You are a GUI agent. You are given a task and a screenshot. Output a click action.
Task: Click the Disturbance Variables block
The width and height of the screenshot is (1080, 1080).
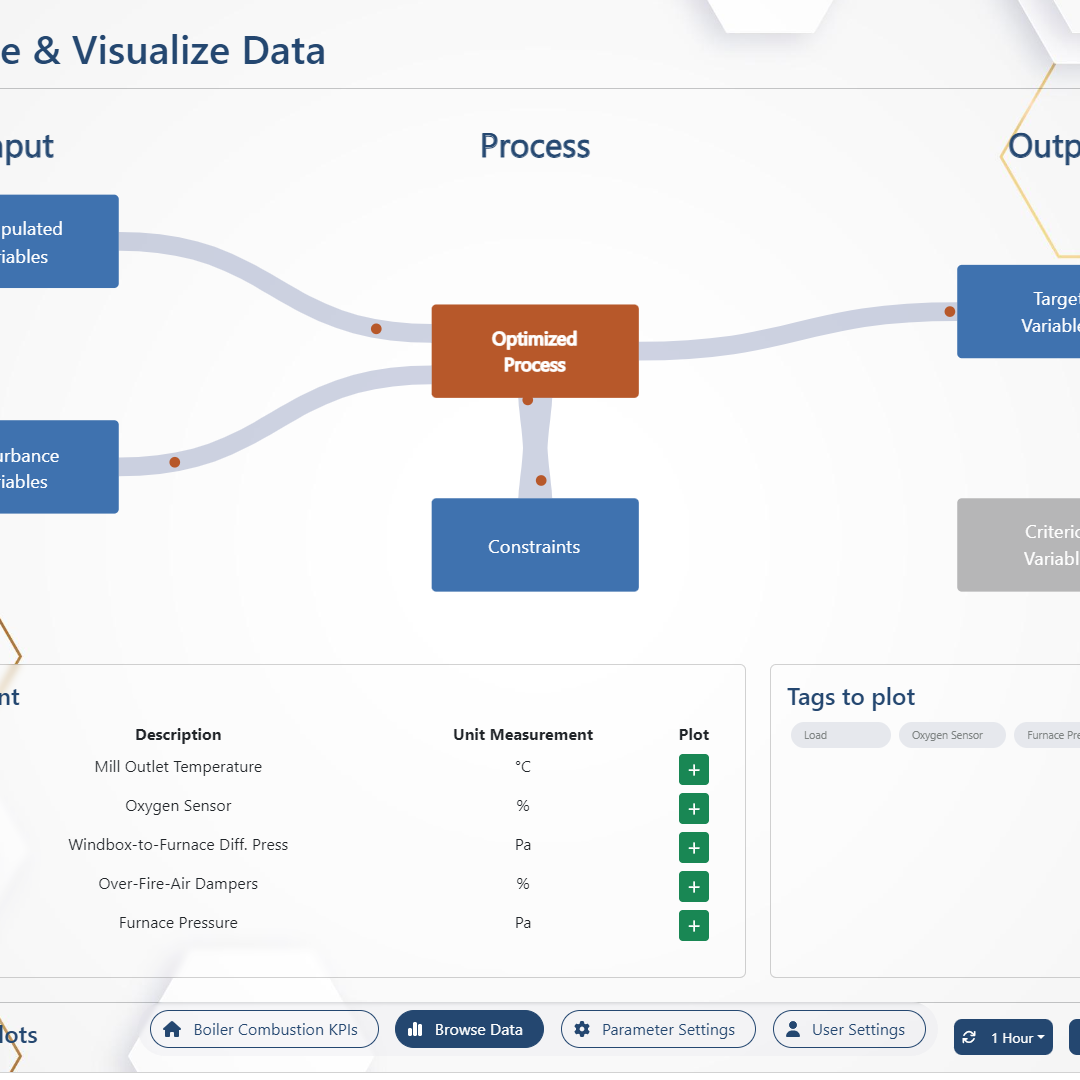(50, 467)
